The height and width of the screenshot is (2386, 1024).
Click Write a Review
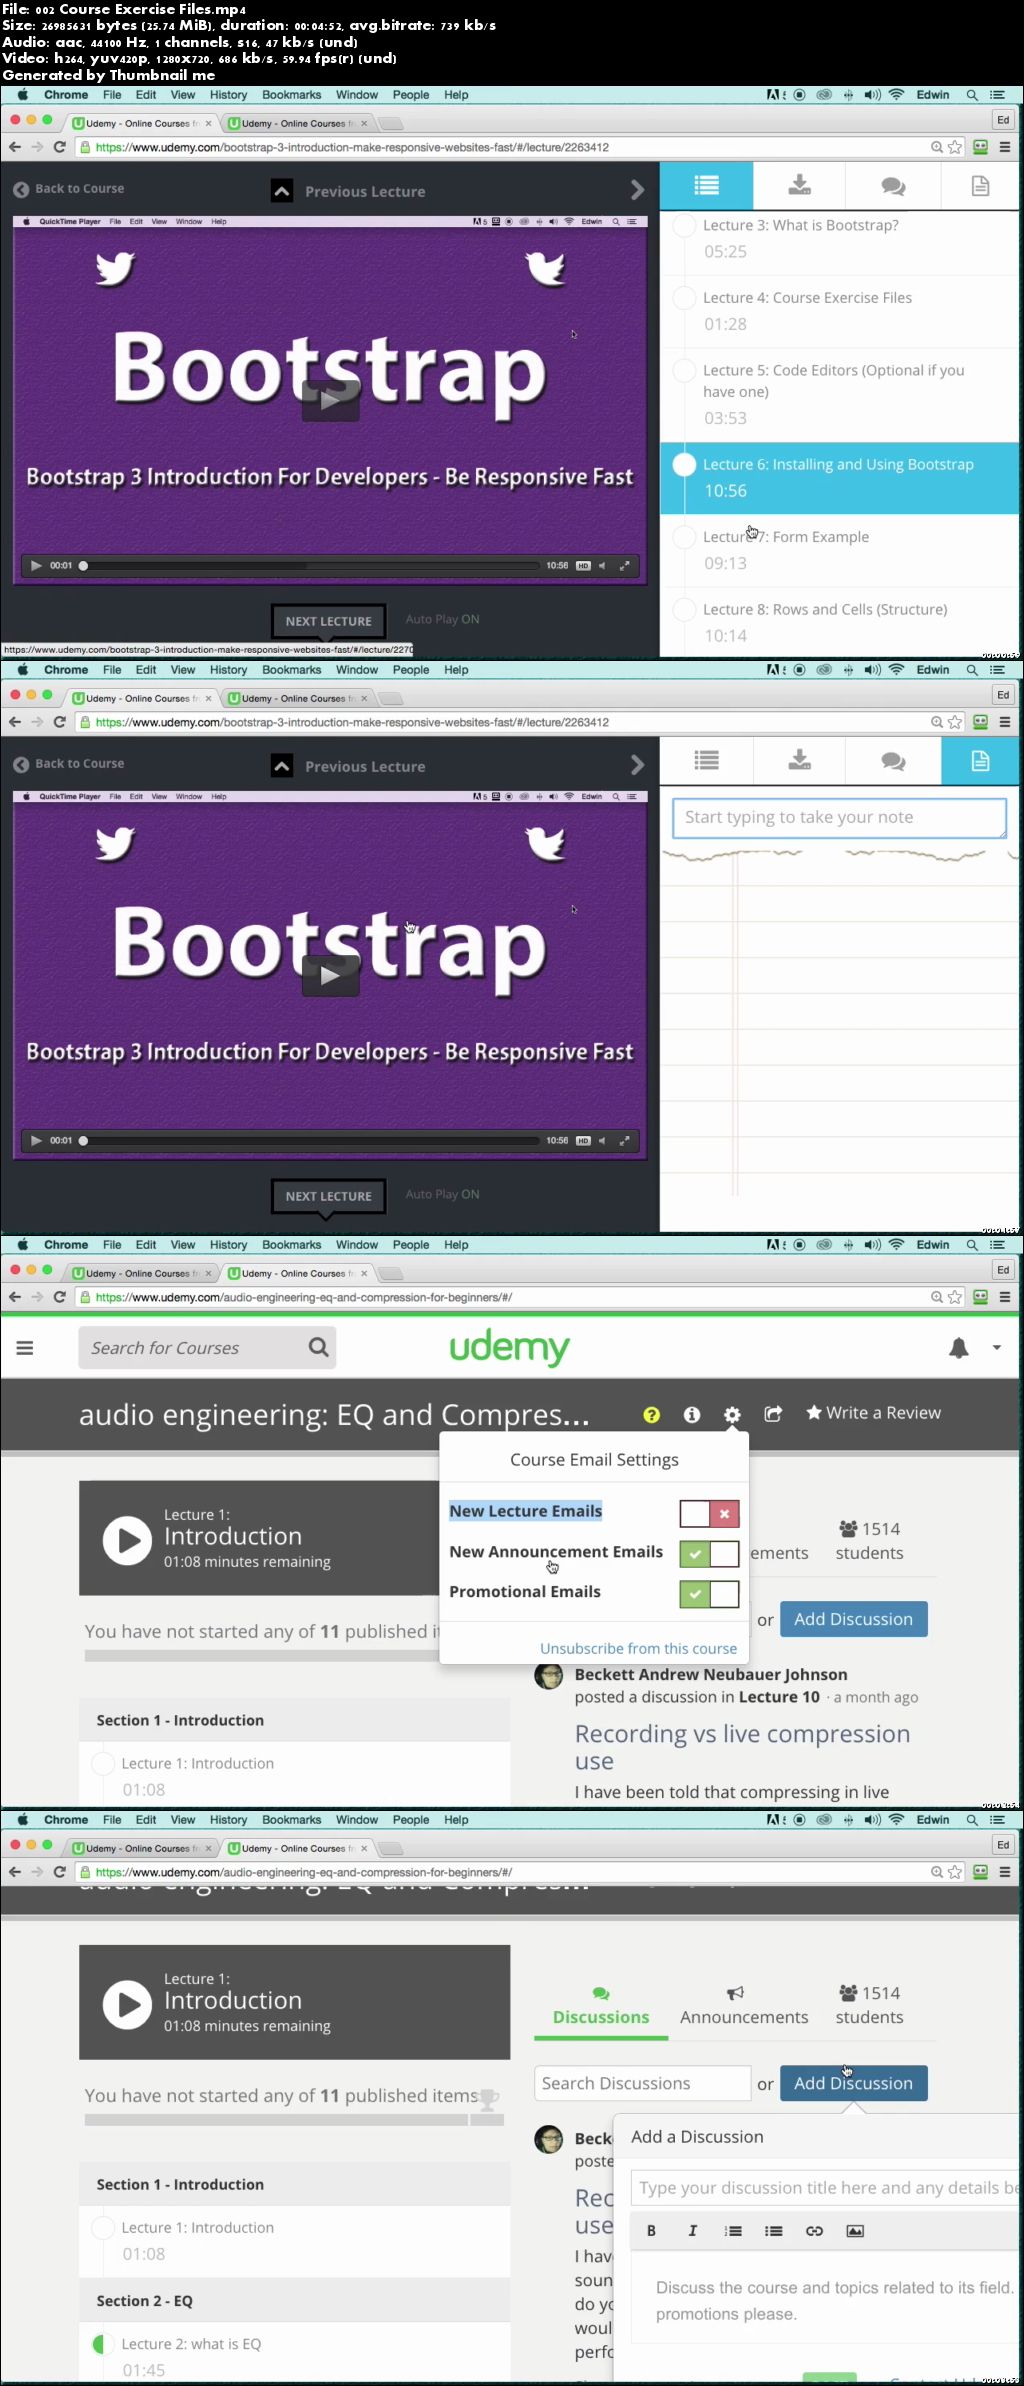tap(873, 1413)
